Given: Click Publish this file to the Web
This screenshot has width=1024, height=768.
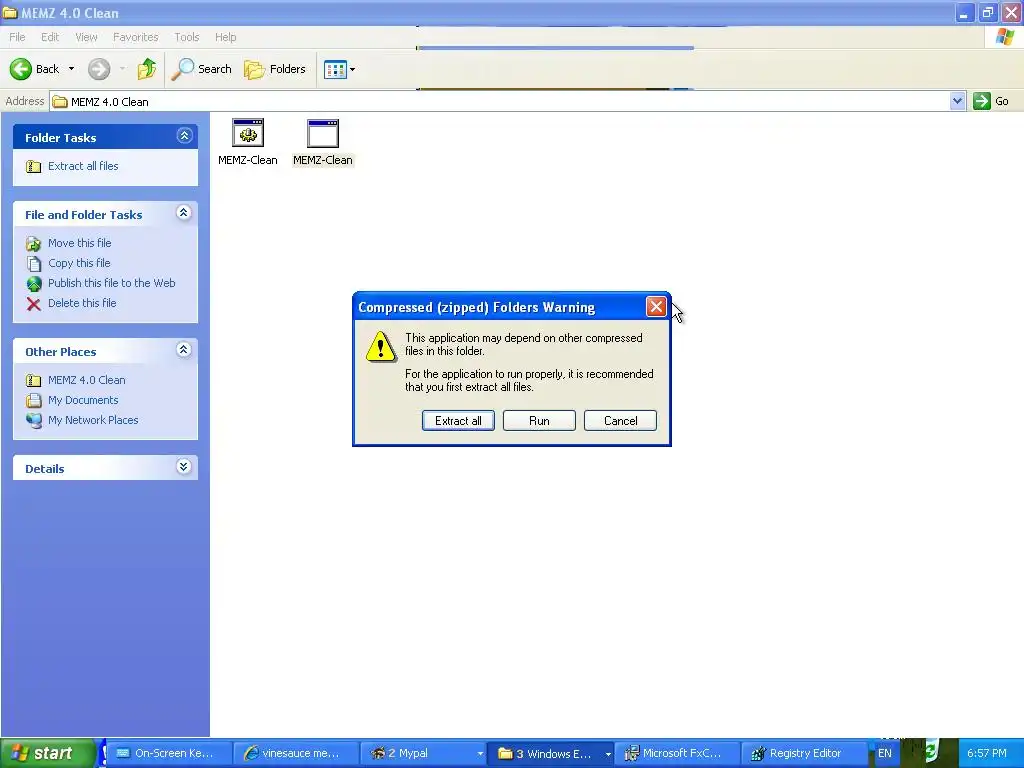Looking at the screenshot, I should click(x=112, y=283).
